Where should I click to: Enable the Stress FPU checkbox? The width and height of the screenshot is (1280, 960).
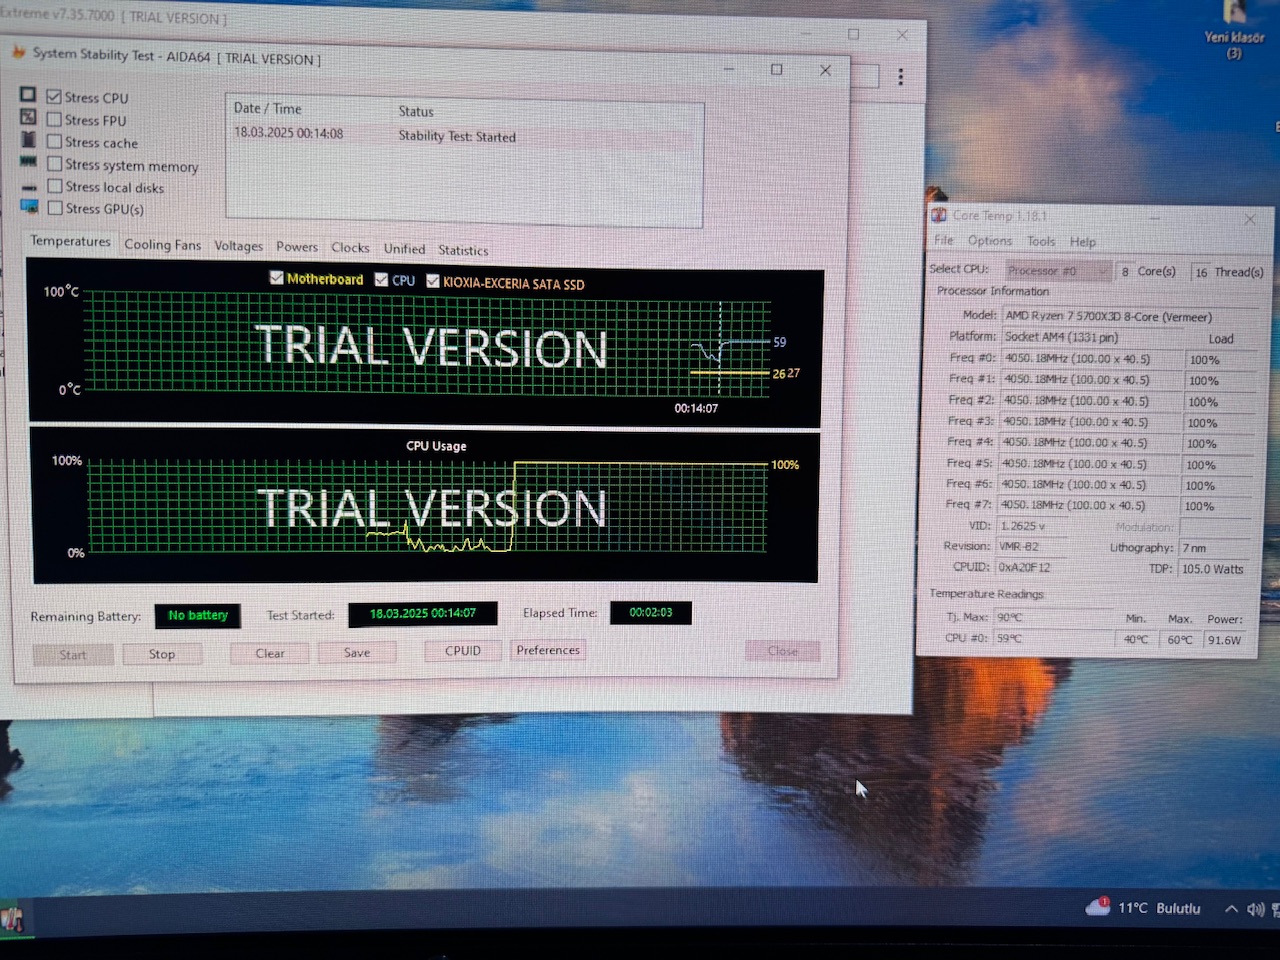54,119
